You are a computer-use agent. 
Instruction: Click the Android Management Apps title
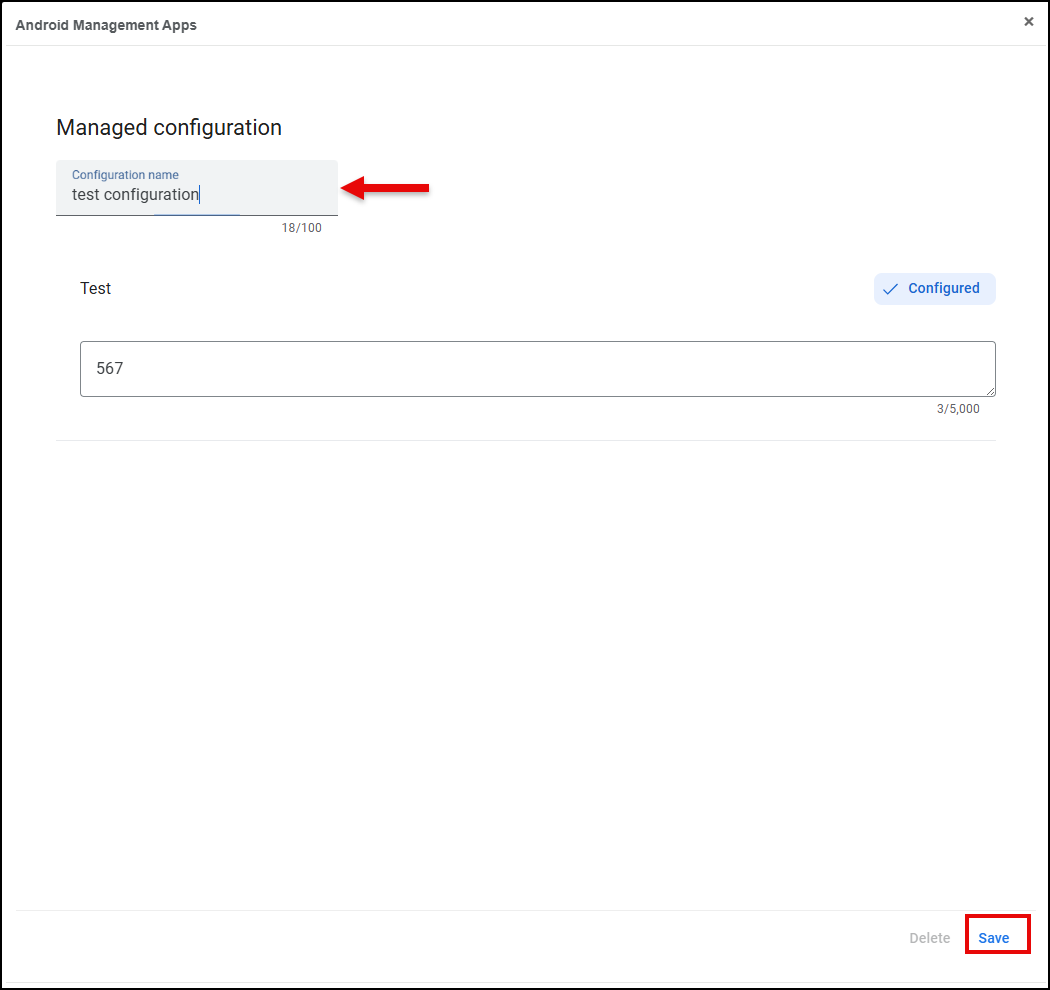(x=106, y=25)
